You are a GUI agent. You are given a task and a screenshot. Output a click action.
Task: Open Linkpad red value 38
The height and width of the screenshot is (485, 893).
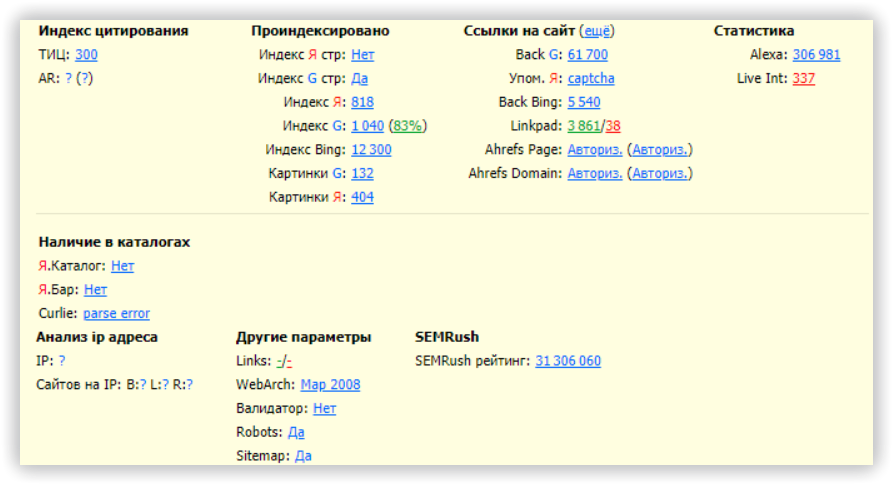[613, 126]
